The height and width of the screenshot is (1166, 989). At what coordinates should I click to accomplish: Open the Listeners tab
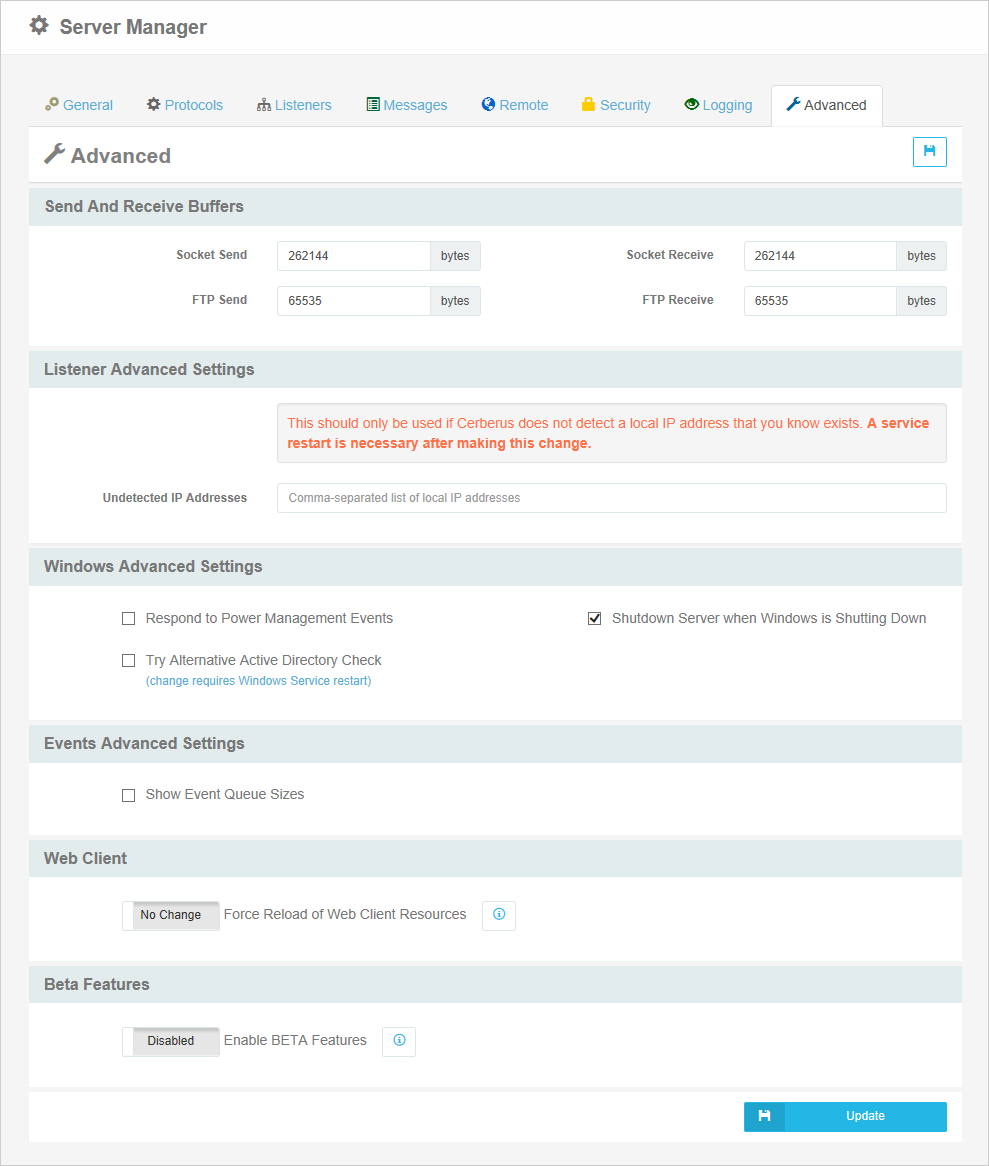click(x=294, y=104)
